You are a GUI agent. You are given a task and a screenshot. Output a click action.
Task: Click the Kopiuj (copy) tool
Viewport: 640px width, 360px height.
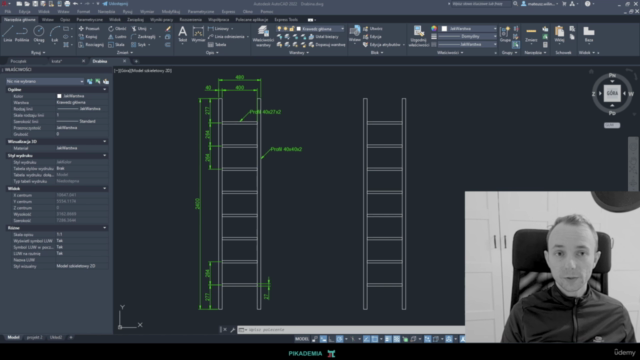[x=87, y=37]
